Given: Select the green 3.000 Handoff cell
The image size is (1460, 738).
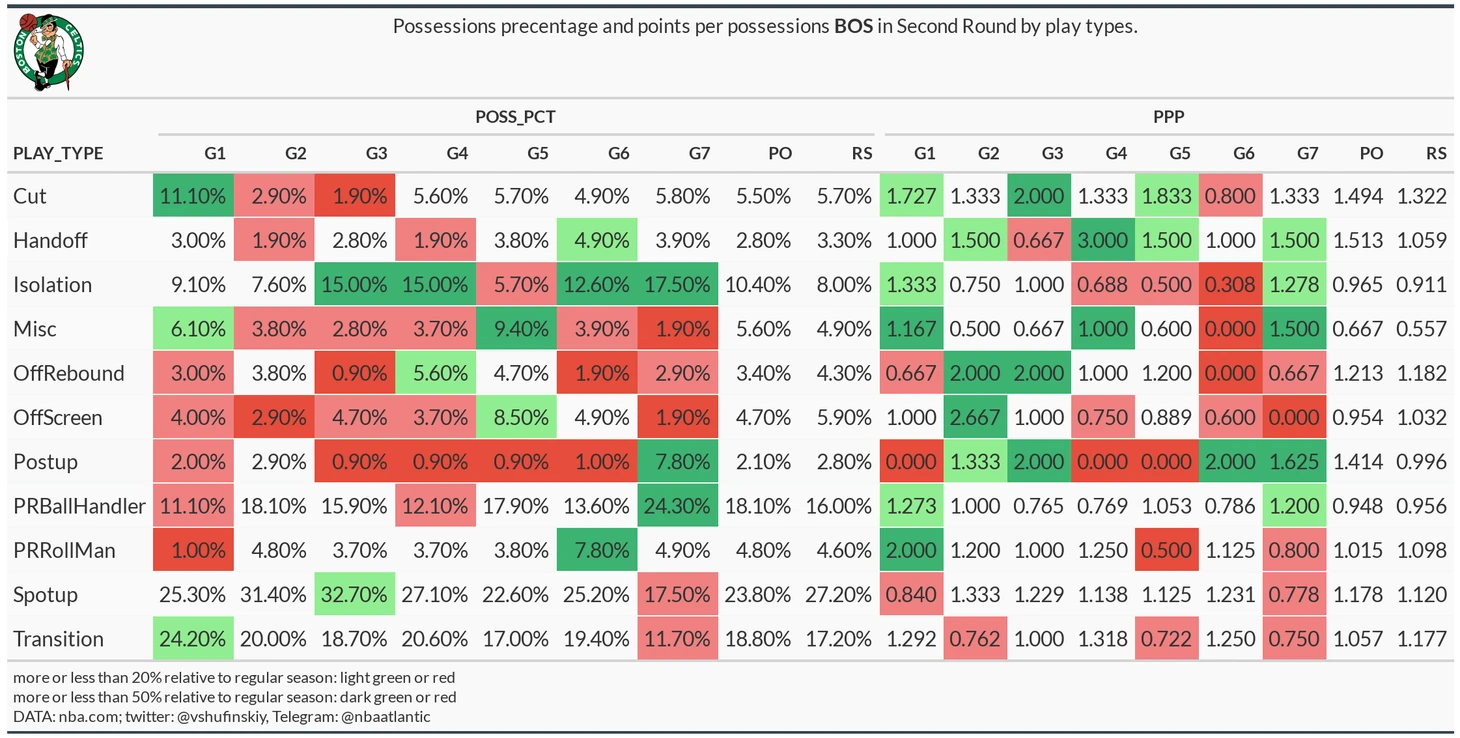Looking at the screenshot, I should [1103, 241].
